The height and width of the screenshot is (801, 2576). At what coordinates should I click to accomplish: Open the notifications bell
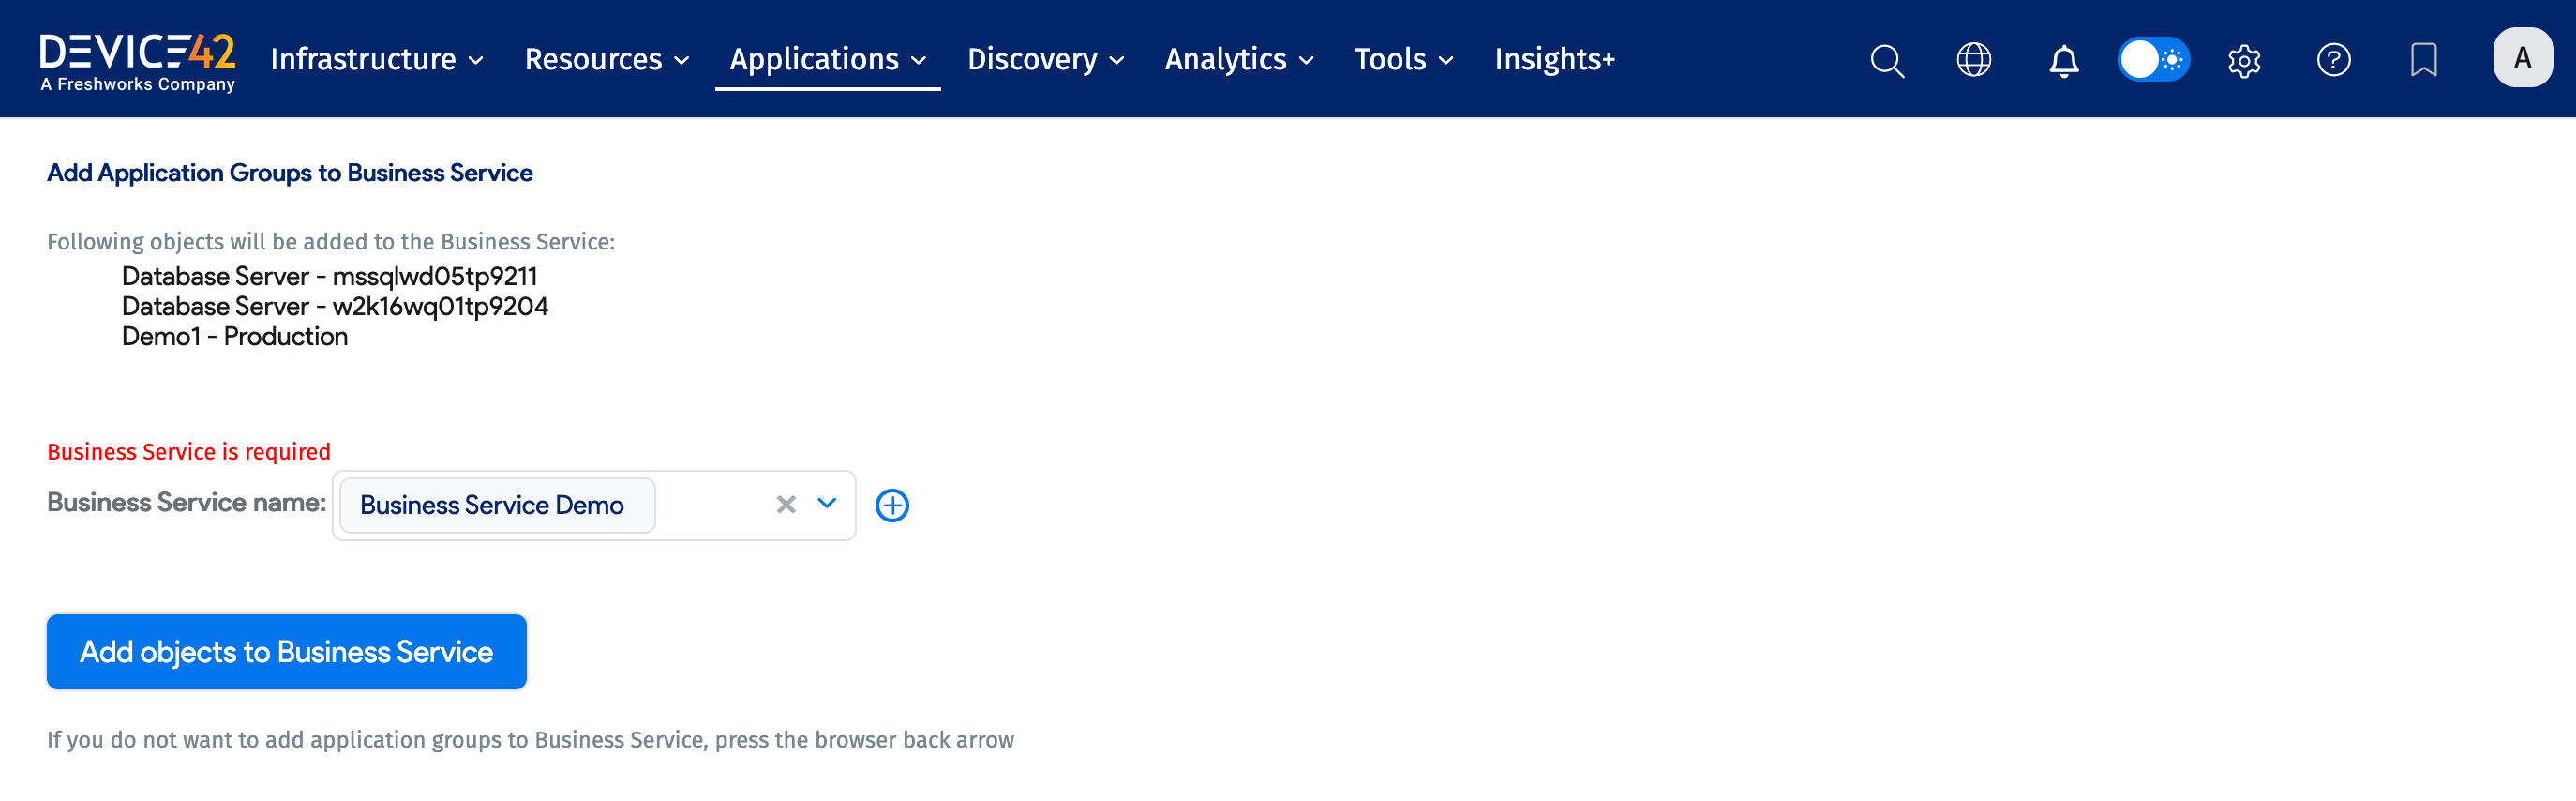point(2063,60)
